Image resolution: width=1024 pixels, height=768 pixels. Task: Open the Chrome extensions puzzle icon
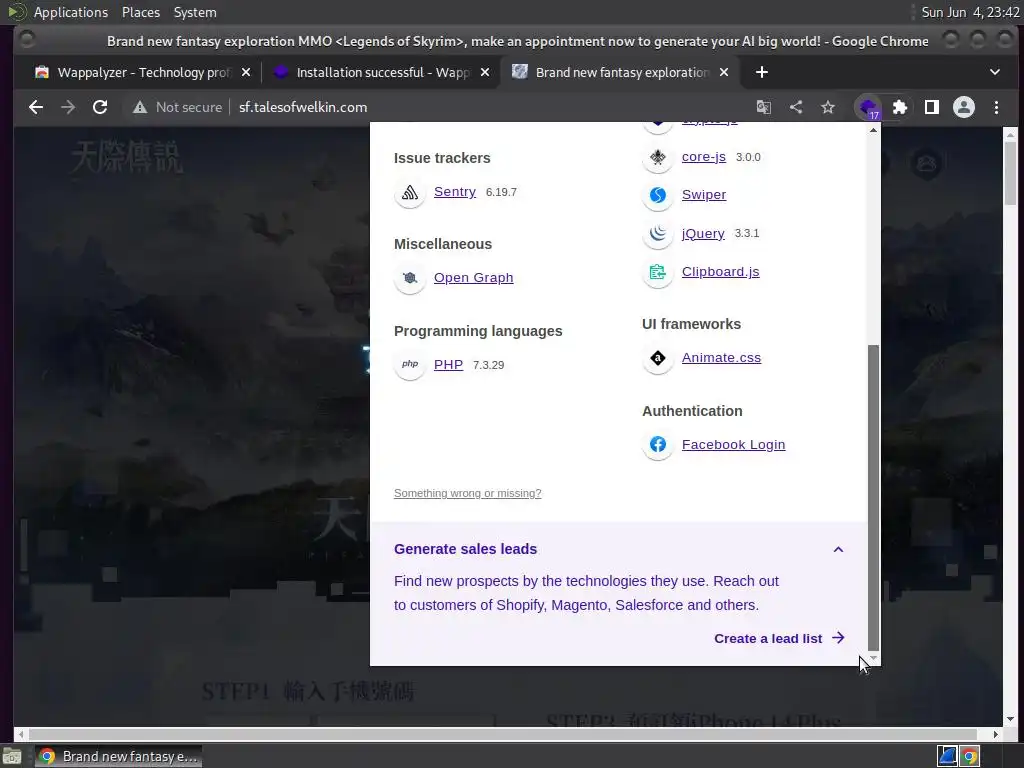[x=900, y=107]
